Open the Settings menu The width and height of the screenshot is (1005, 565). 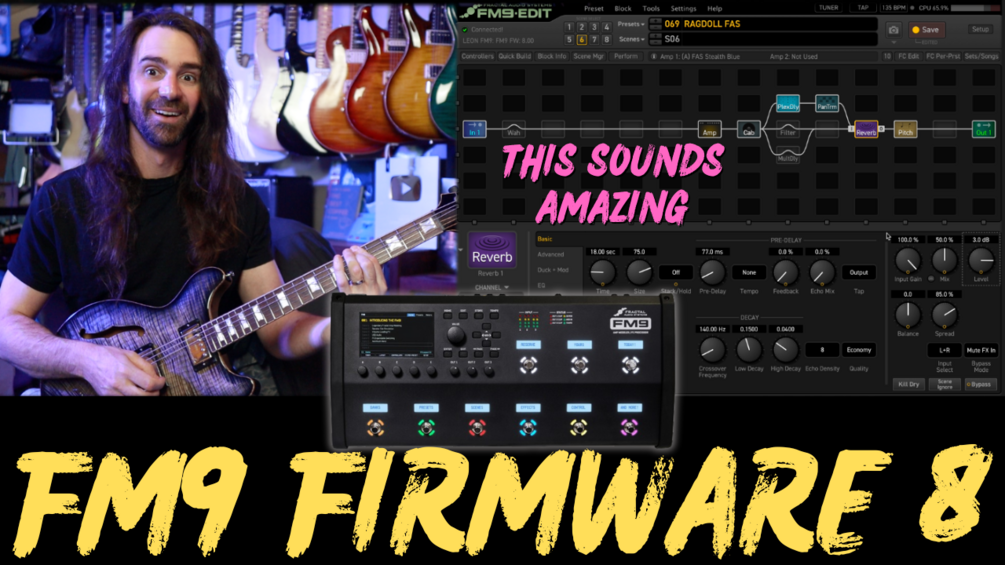pos(683,9)
